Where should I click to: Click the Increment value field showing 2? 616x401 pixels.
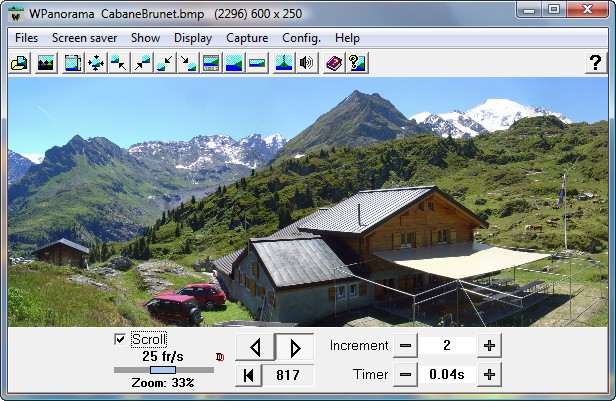click(447, 345)
